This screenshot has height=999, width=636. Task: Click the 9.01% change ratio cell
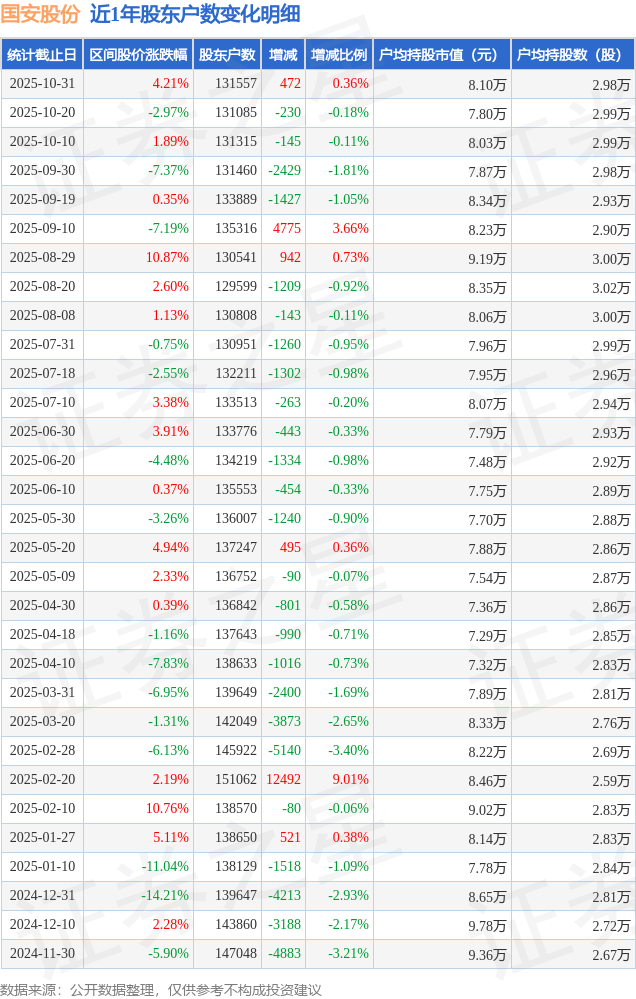click(x=350, y=780)
